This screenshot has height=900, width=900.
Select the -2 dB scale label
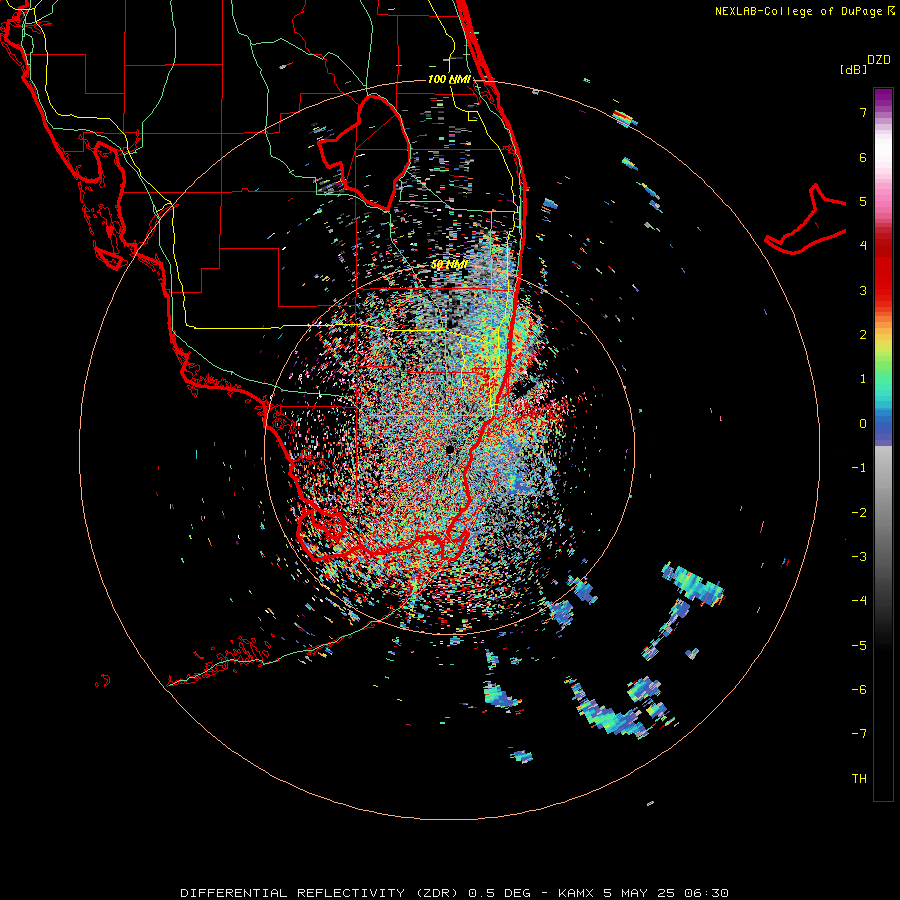click(x=859, y=512)
